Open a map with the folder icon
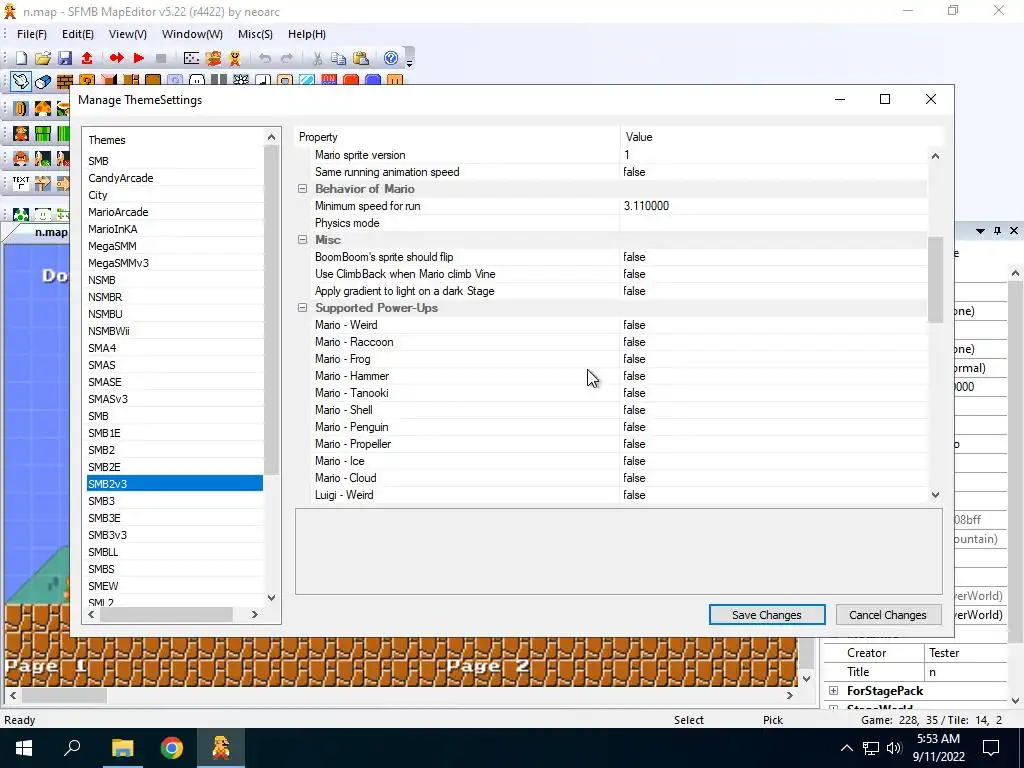This screenshot has width=1024, height=768. coord(42,58)
